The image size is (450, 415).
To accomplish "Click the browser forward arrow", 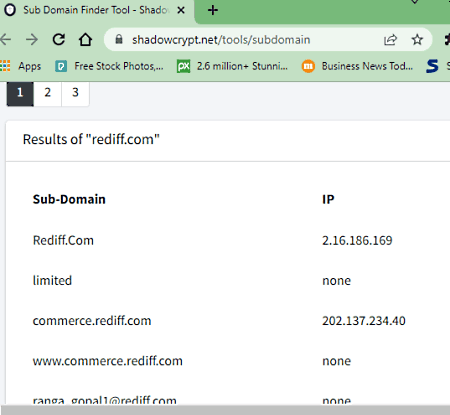I will tap(32, 40).
